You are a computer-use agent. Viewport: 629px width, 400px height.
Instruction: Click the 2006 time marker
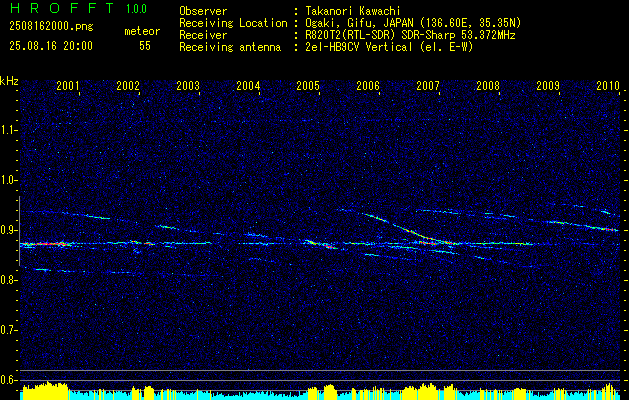pos(368,85)
